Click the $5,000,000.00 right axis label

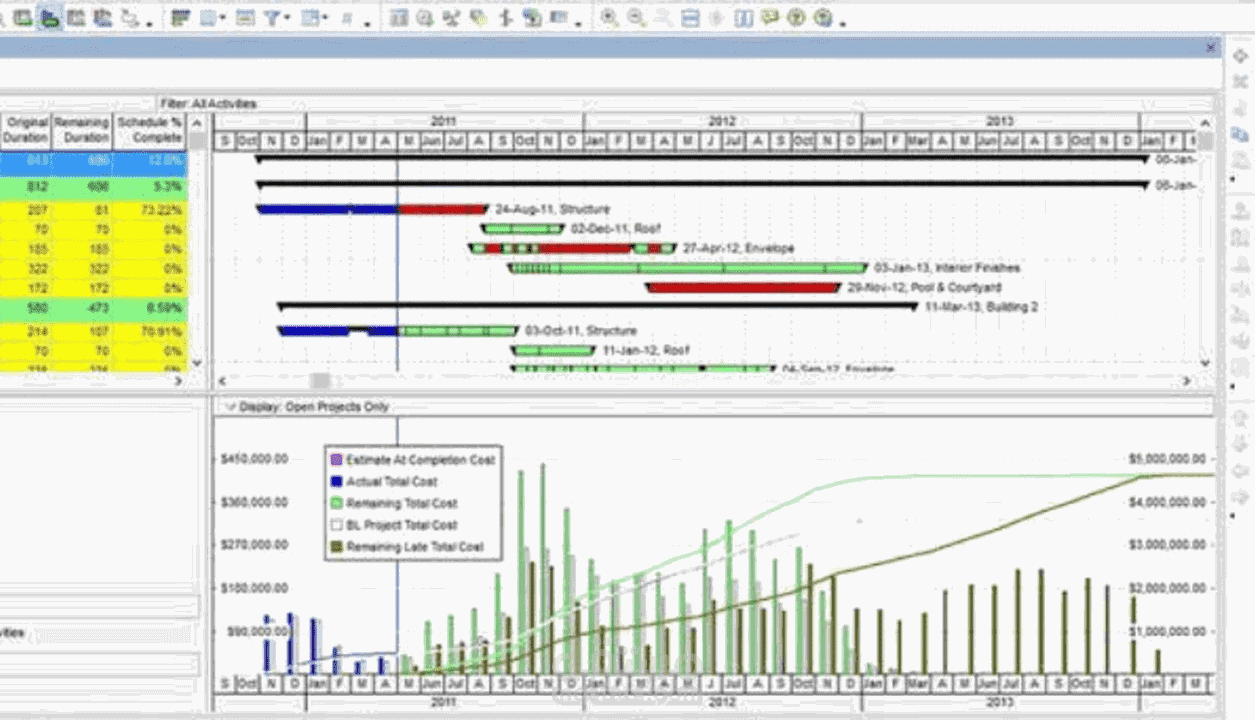pos(1167,459)
